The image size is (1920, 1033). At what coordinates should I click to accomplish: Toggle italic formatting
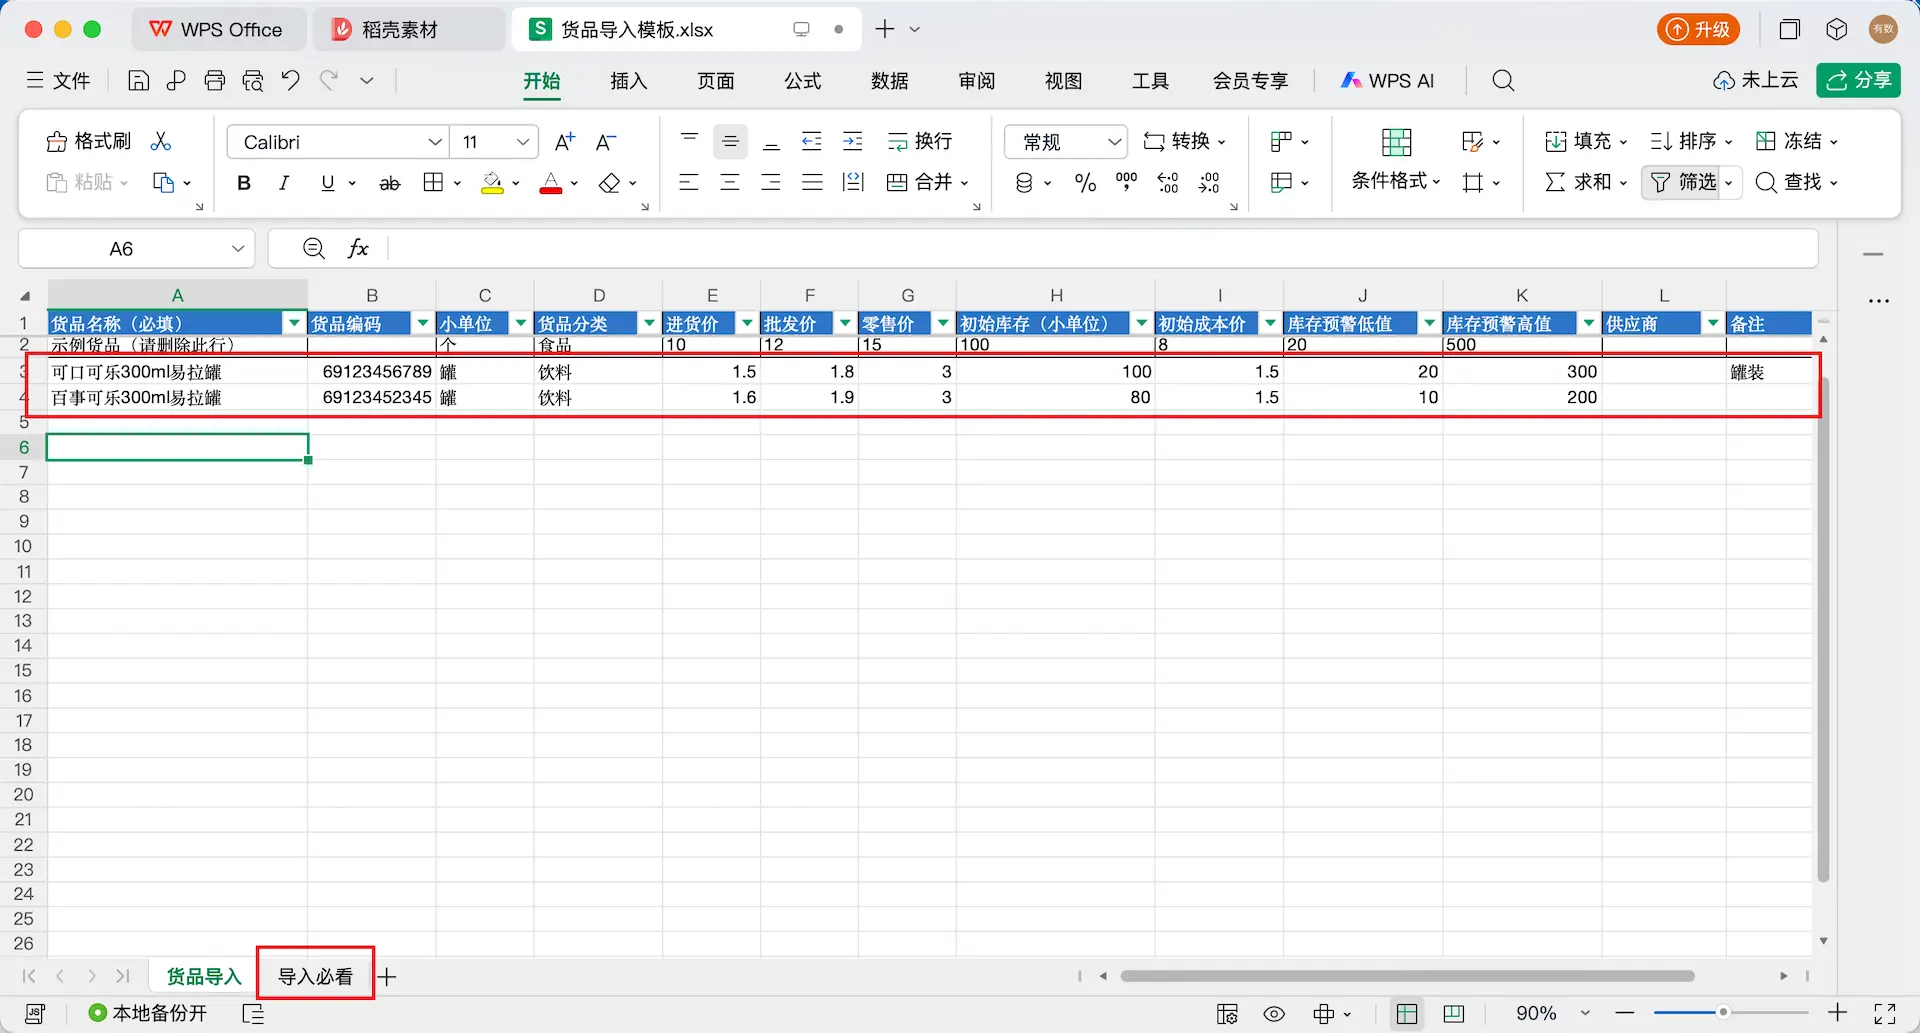coord(284,183)
